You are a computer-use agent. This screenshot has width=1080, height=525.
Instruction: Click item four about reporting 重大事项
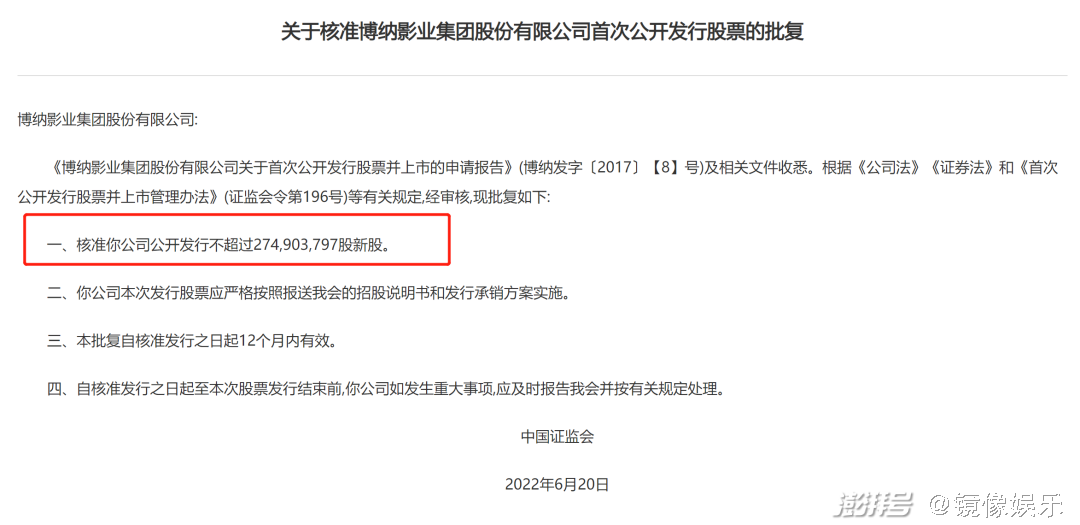[x=386, y=389]
